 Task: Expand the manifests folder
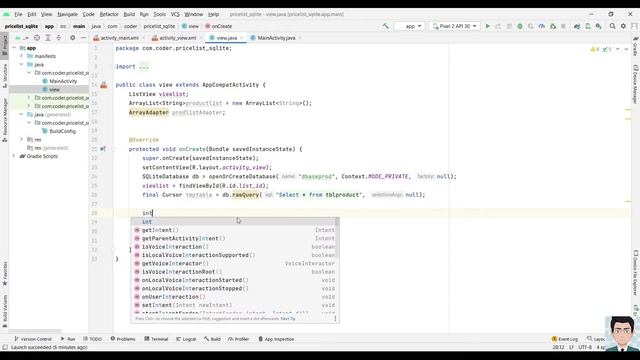click(22, 56)
